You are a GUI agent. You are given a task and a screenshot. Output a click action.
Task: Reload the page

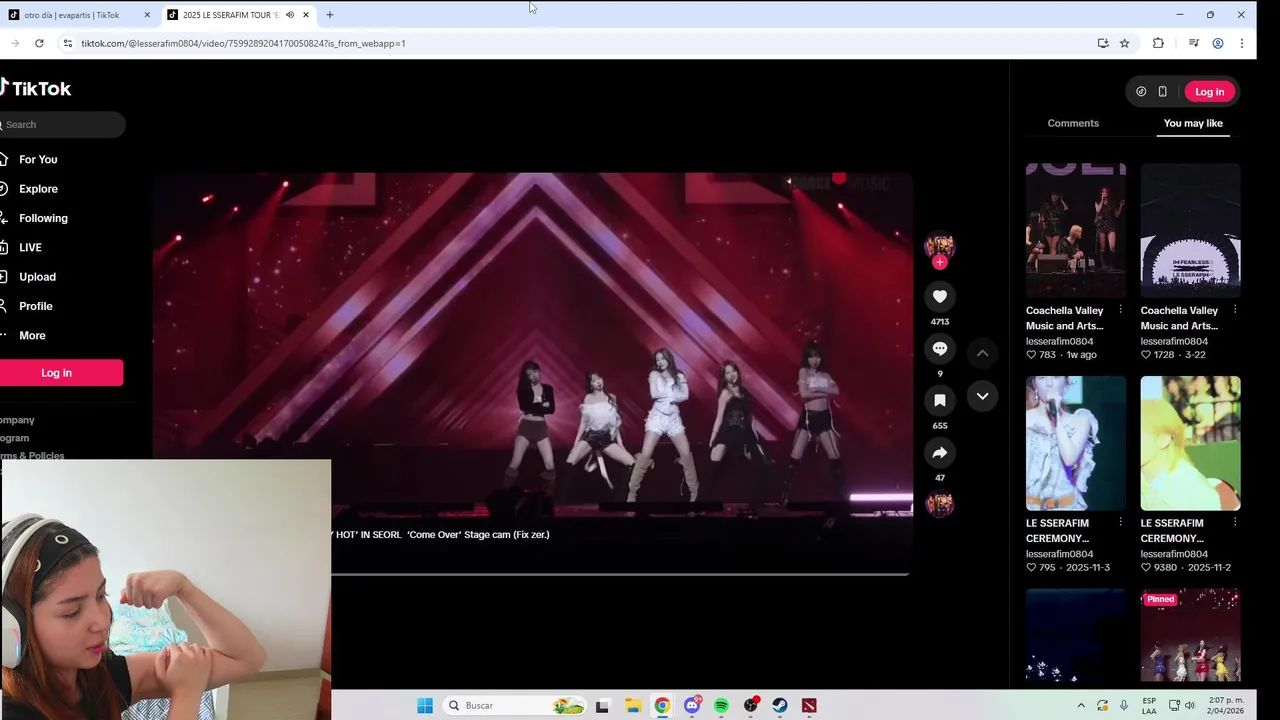point(39,43)
